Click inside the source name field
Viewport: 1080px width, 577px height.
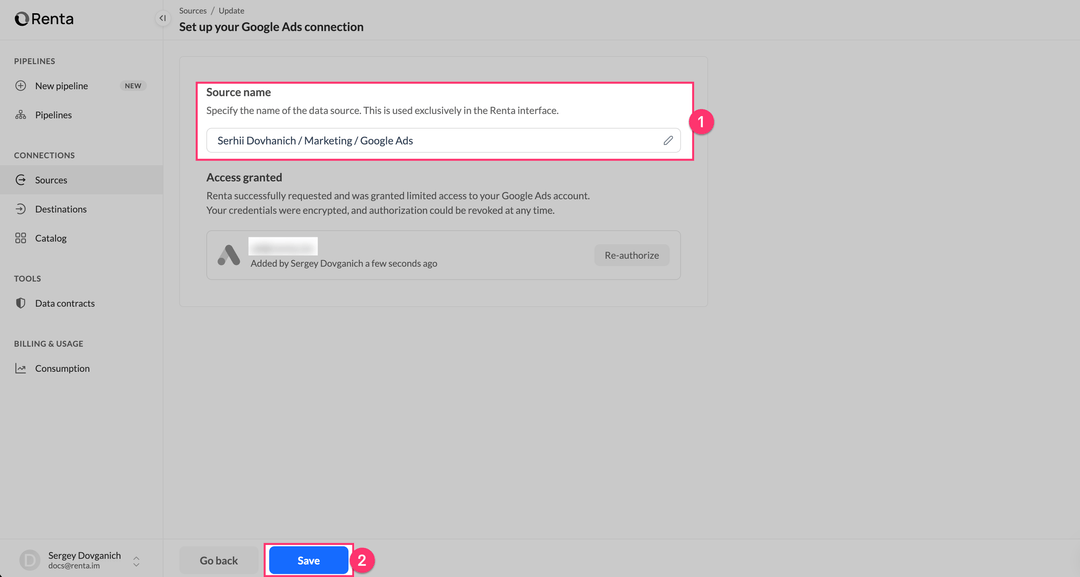click(420, 140)
